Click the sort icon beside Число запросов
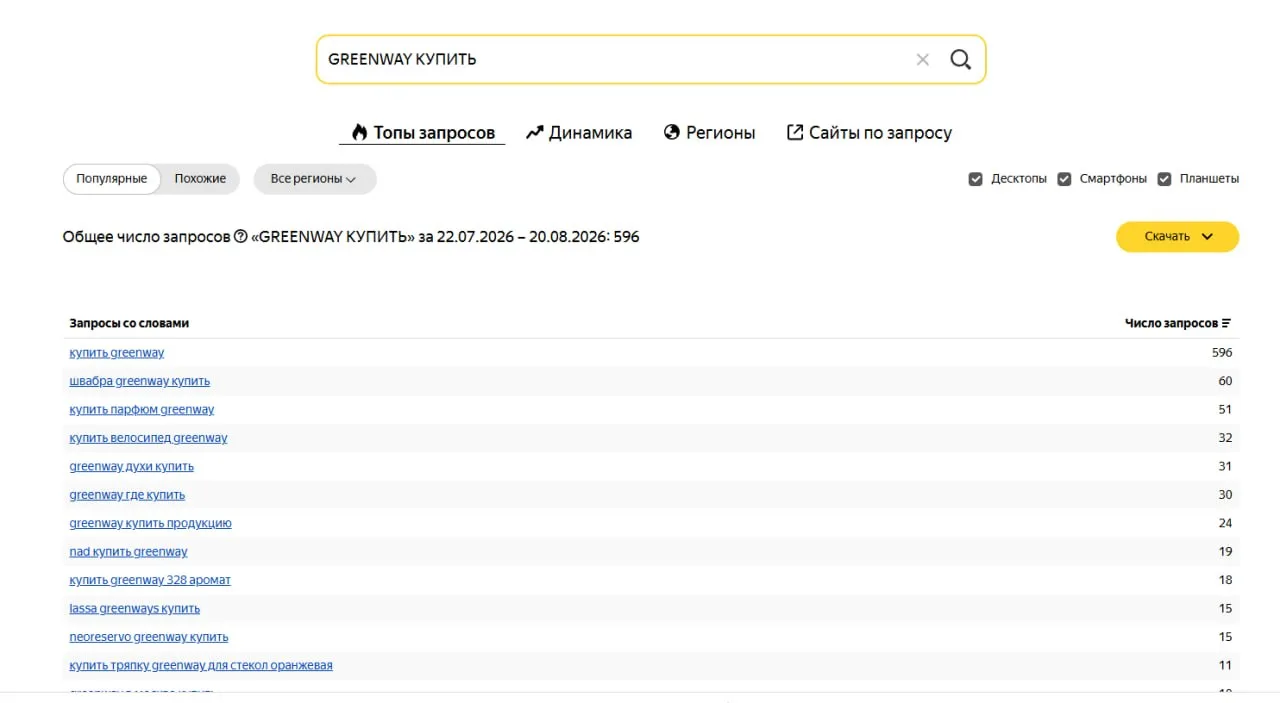 [1226, 323]
